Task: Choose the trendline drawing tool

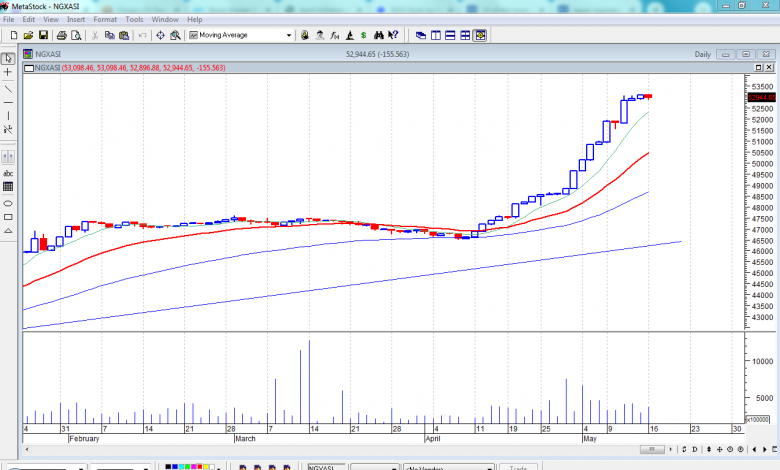Action: [x=9, y=88]
